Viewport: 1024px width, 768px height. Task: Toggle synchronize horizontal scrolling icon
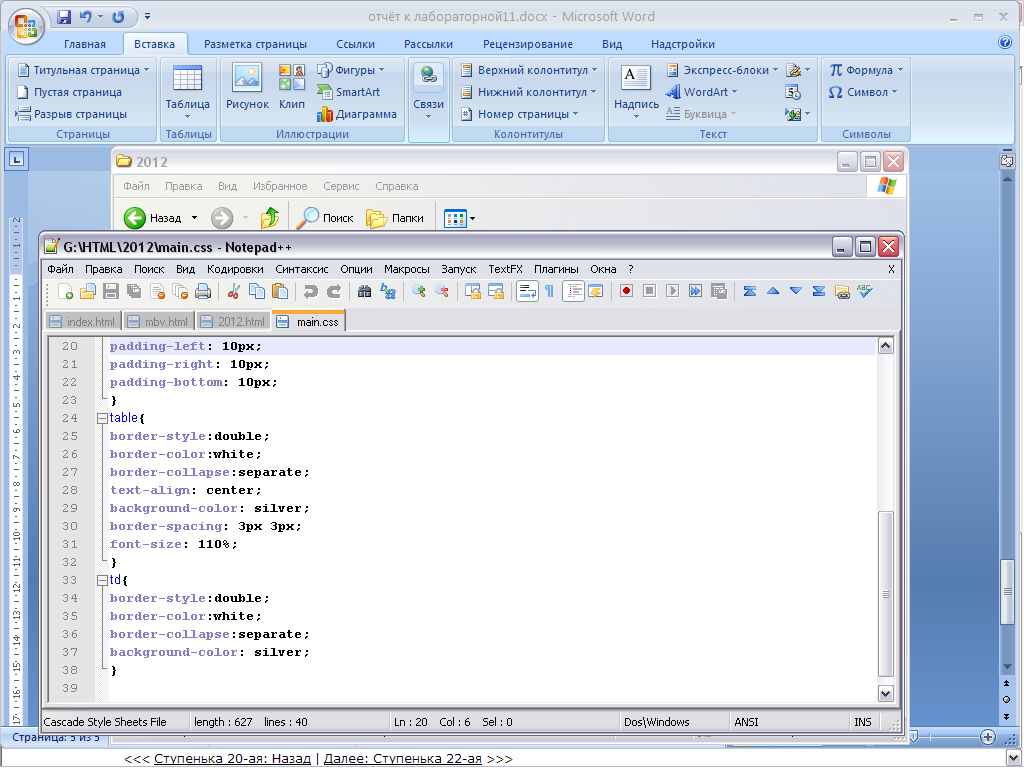(496, 291)
